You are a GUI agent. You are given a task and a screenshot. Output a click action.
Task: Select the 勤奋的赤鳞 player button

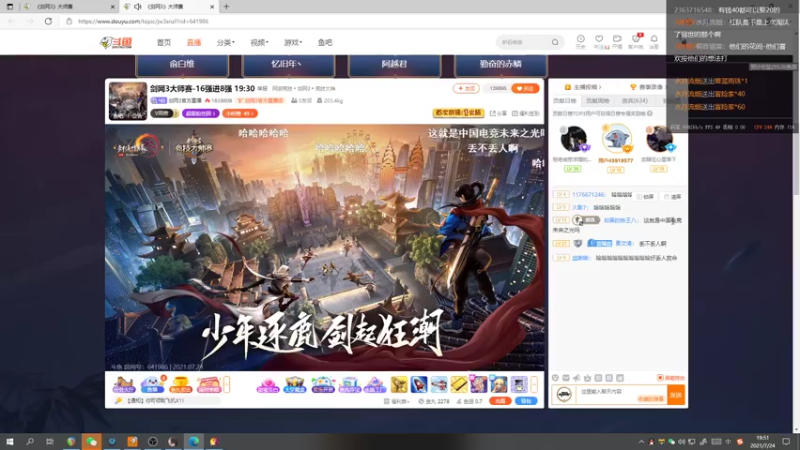coord(501,64)
